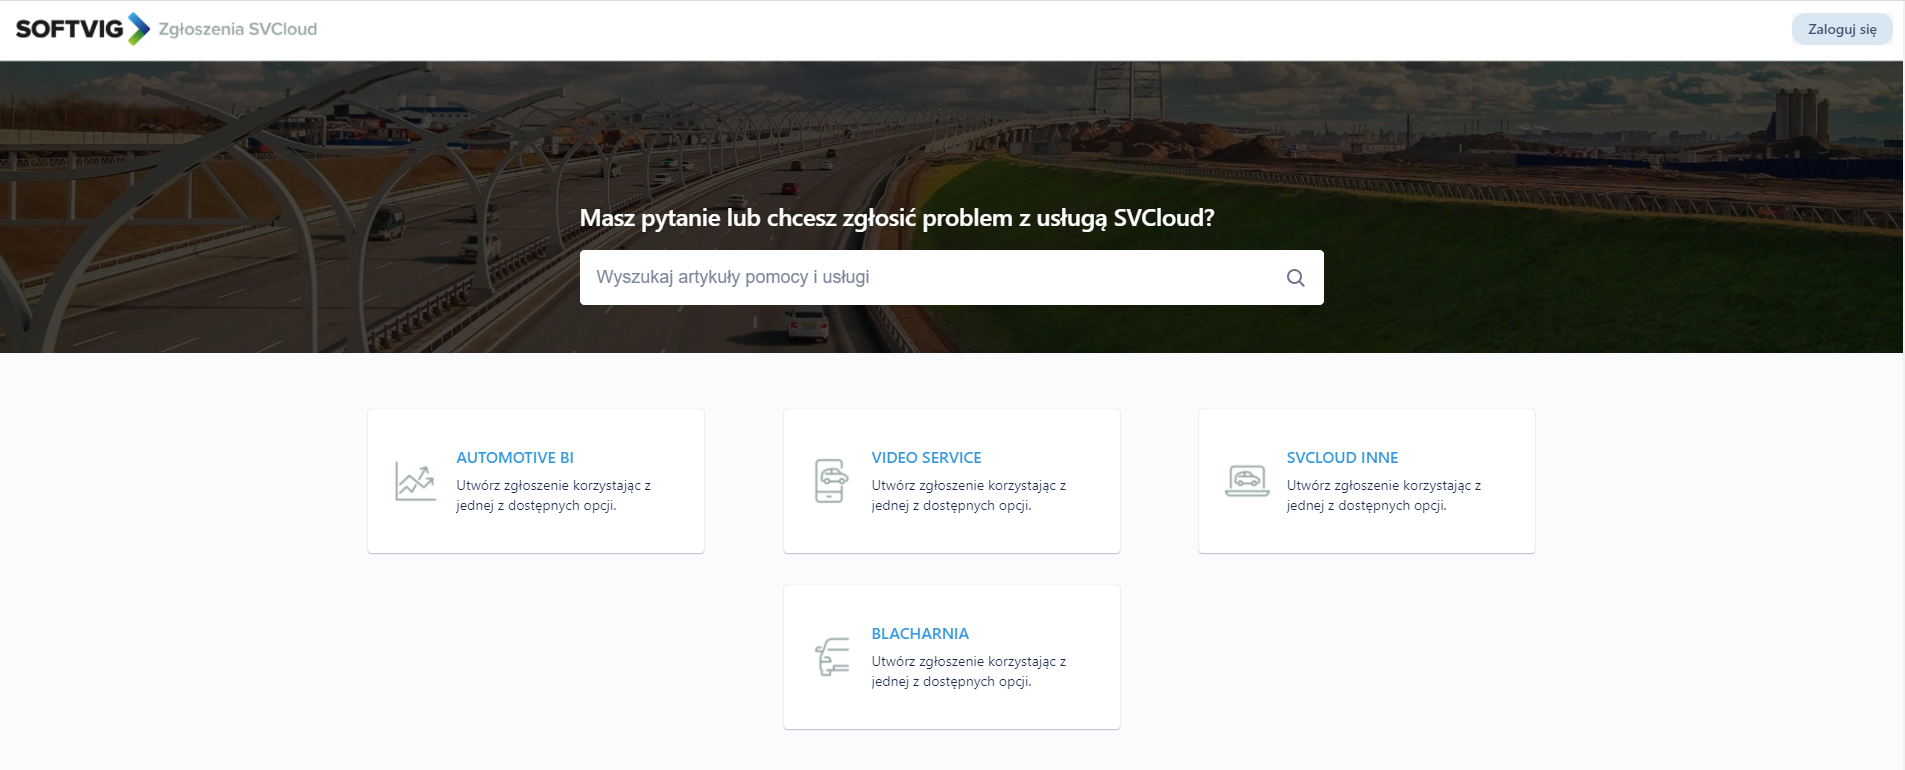This screenshot has height=770, width=1905.
Task: Click the description text under VIDEO SERVICE
Action: click(x=968, y=495)
